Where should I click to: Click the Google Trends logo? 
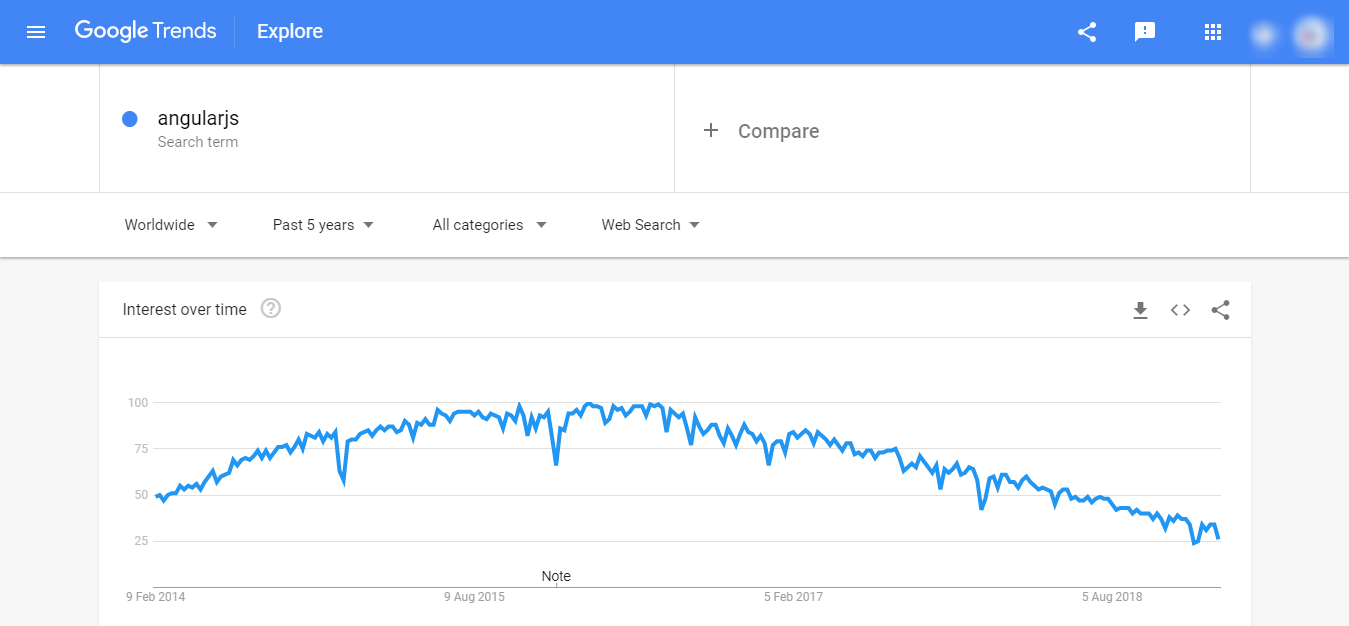click(x=145, y=31)
